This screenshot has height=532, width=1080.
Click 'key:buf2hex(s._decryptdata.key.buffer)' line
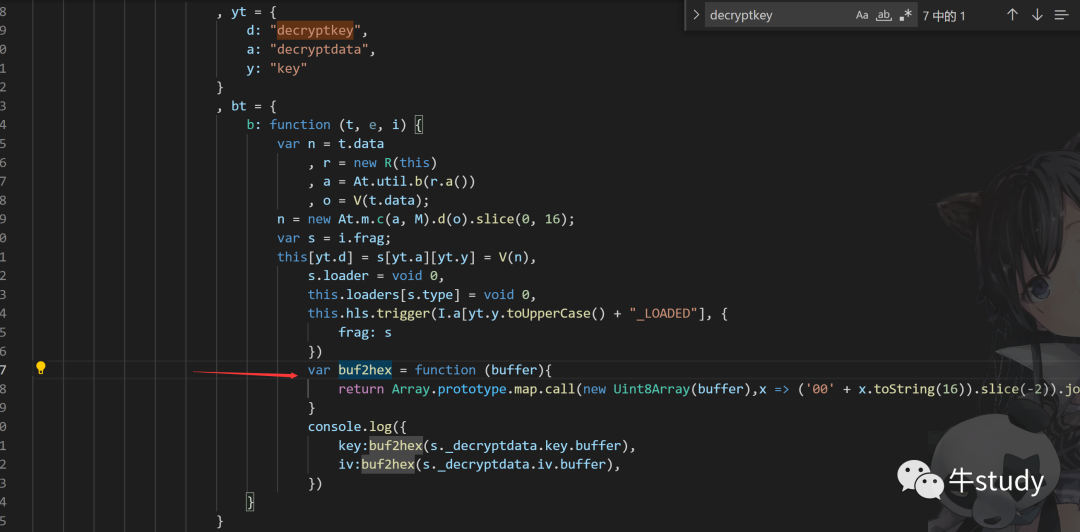pyautogui.click(x=487, y=445)
